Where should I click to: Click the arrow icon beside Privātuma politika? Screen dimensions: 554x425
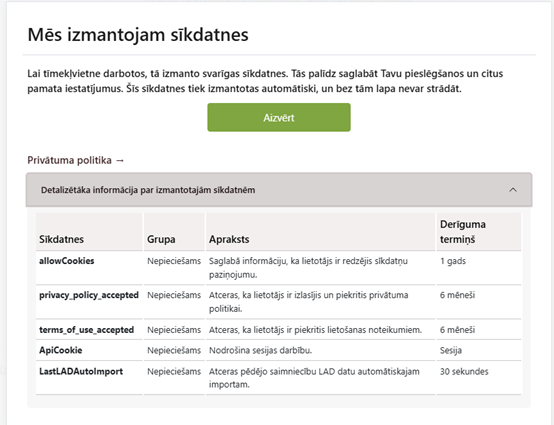click(120, 161)
